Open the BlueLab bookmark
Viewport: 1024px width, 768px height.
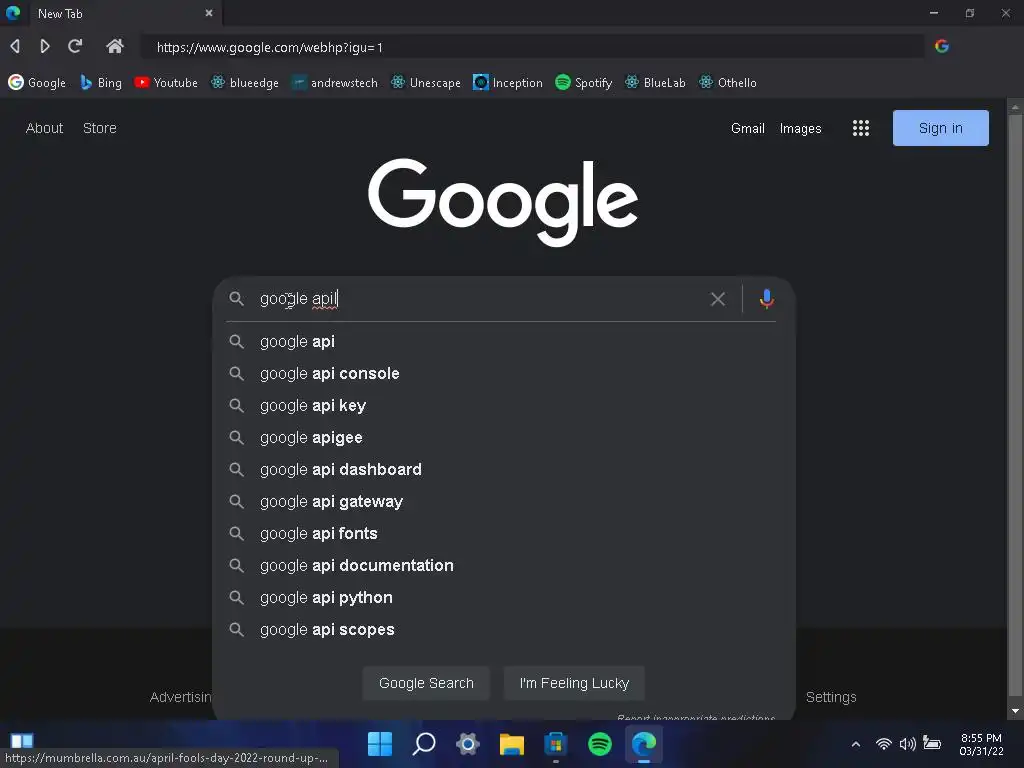click(655, 82)
